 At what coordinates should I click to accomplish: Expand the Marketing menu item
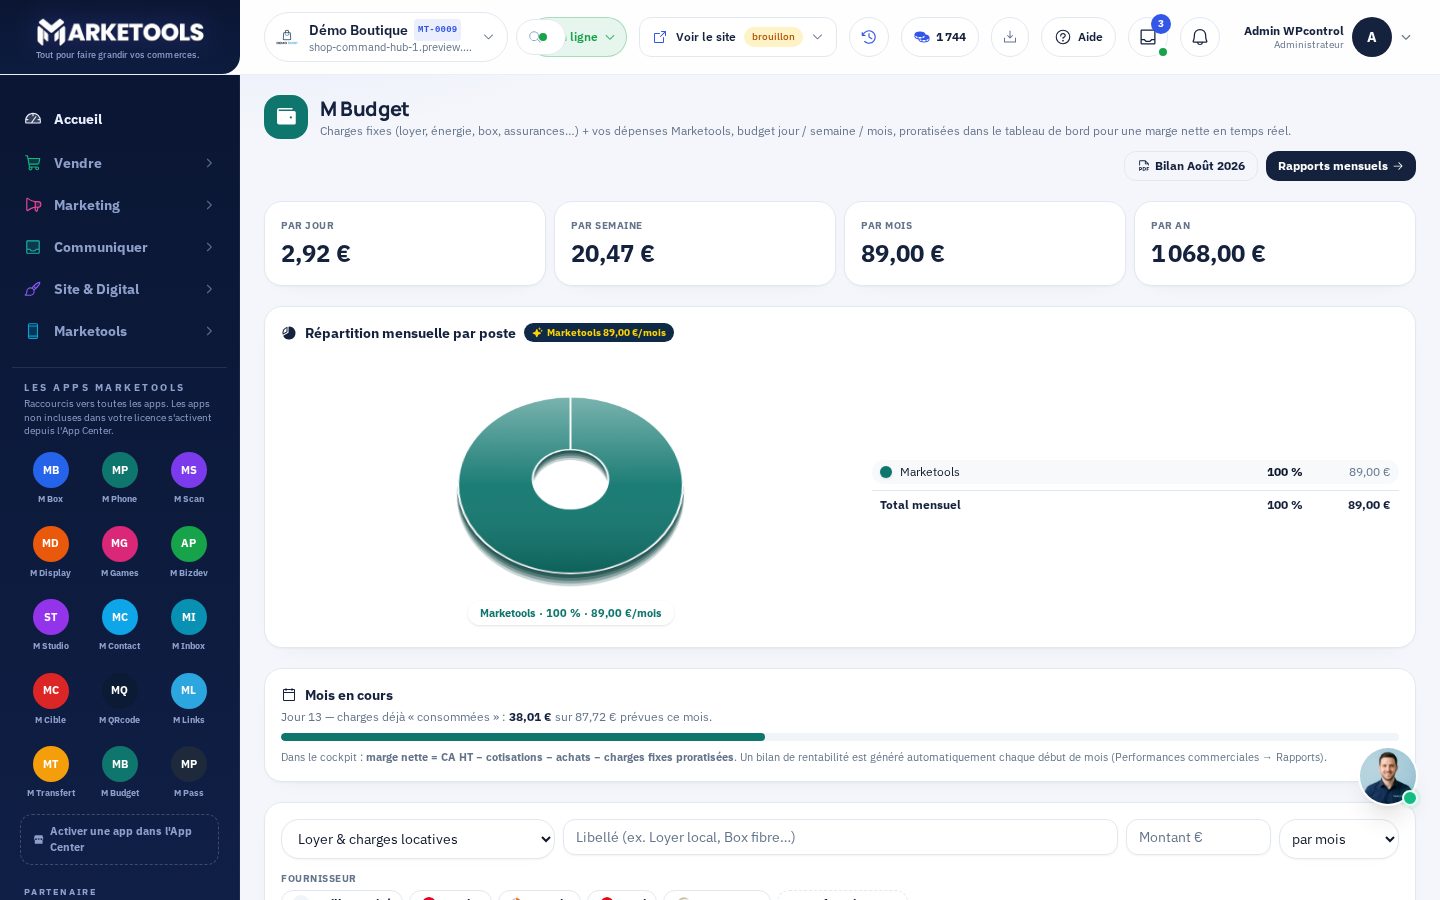119,205
